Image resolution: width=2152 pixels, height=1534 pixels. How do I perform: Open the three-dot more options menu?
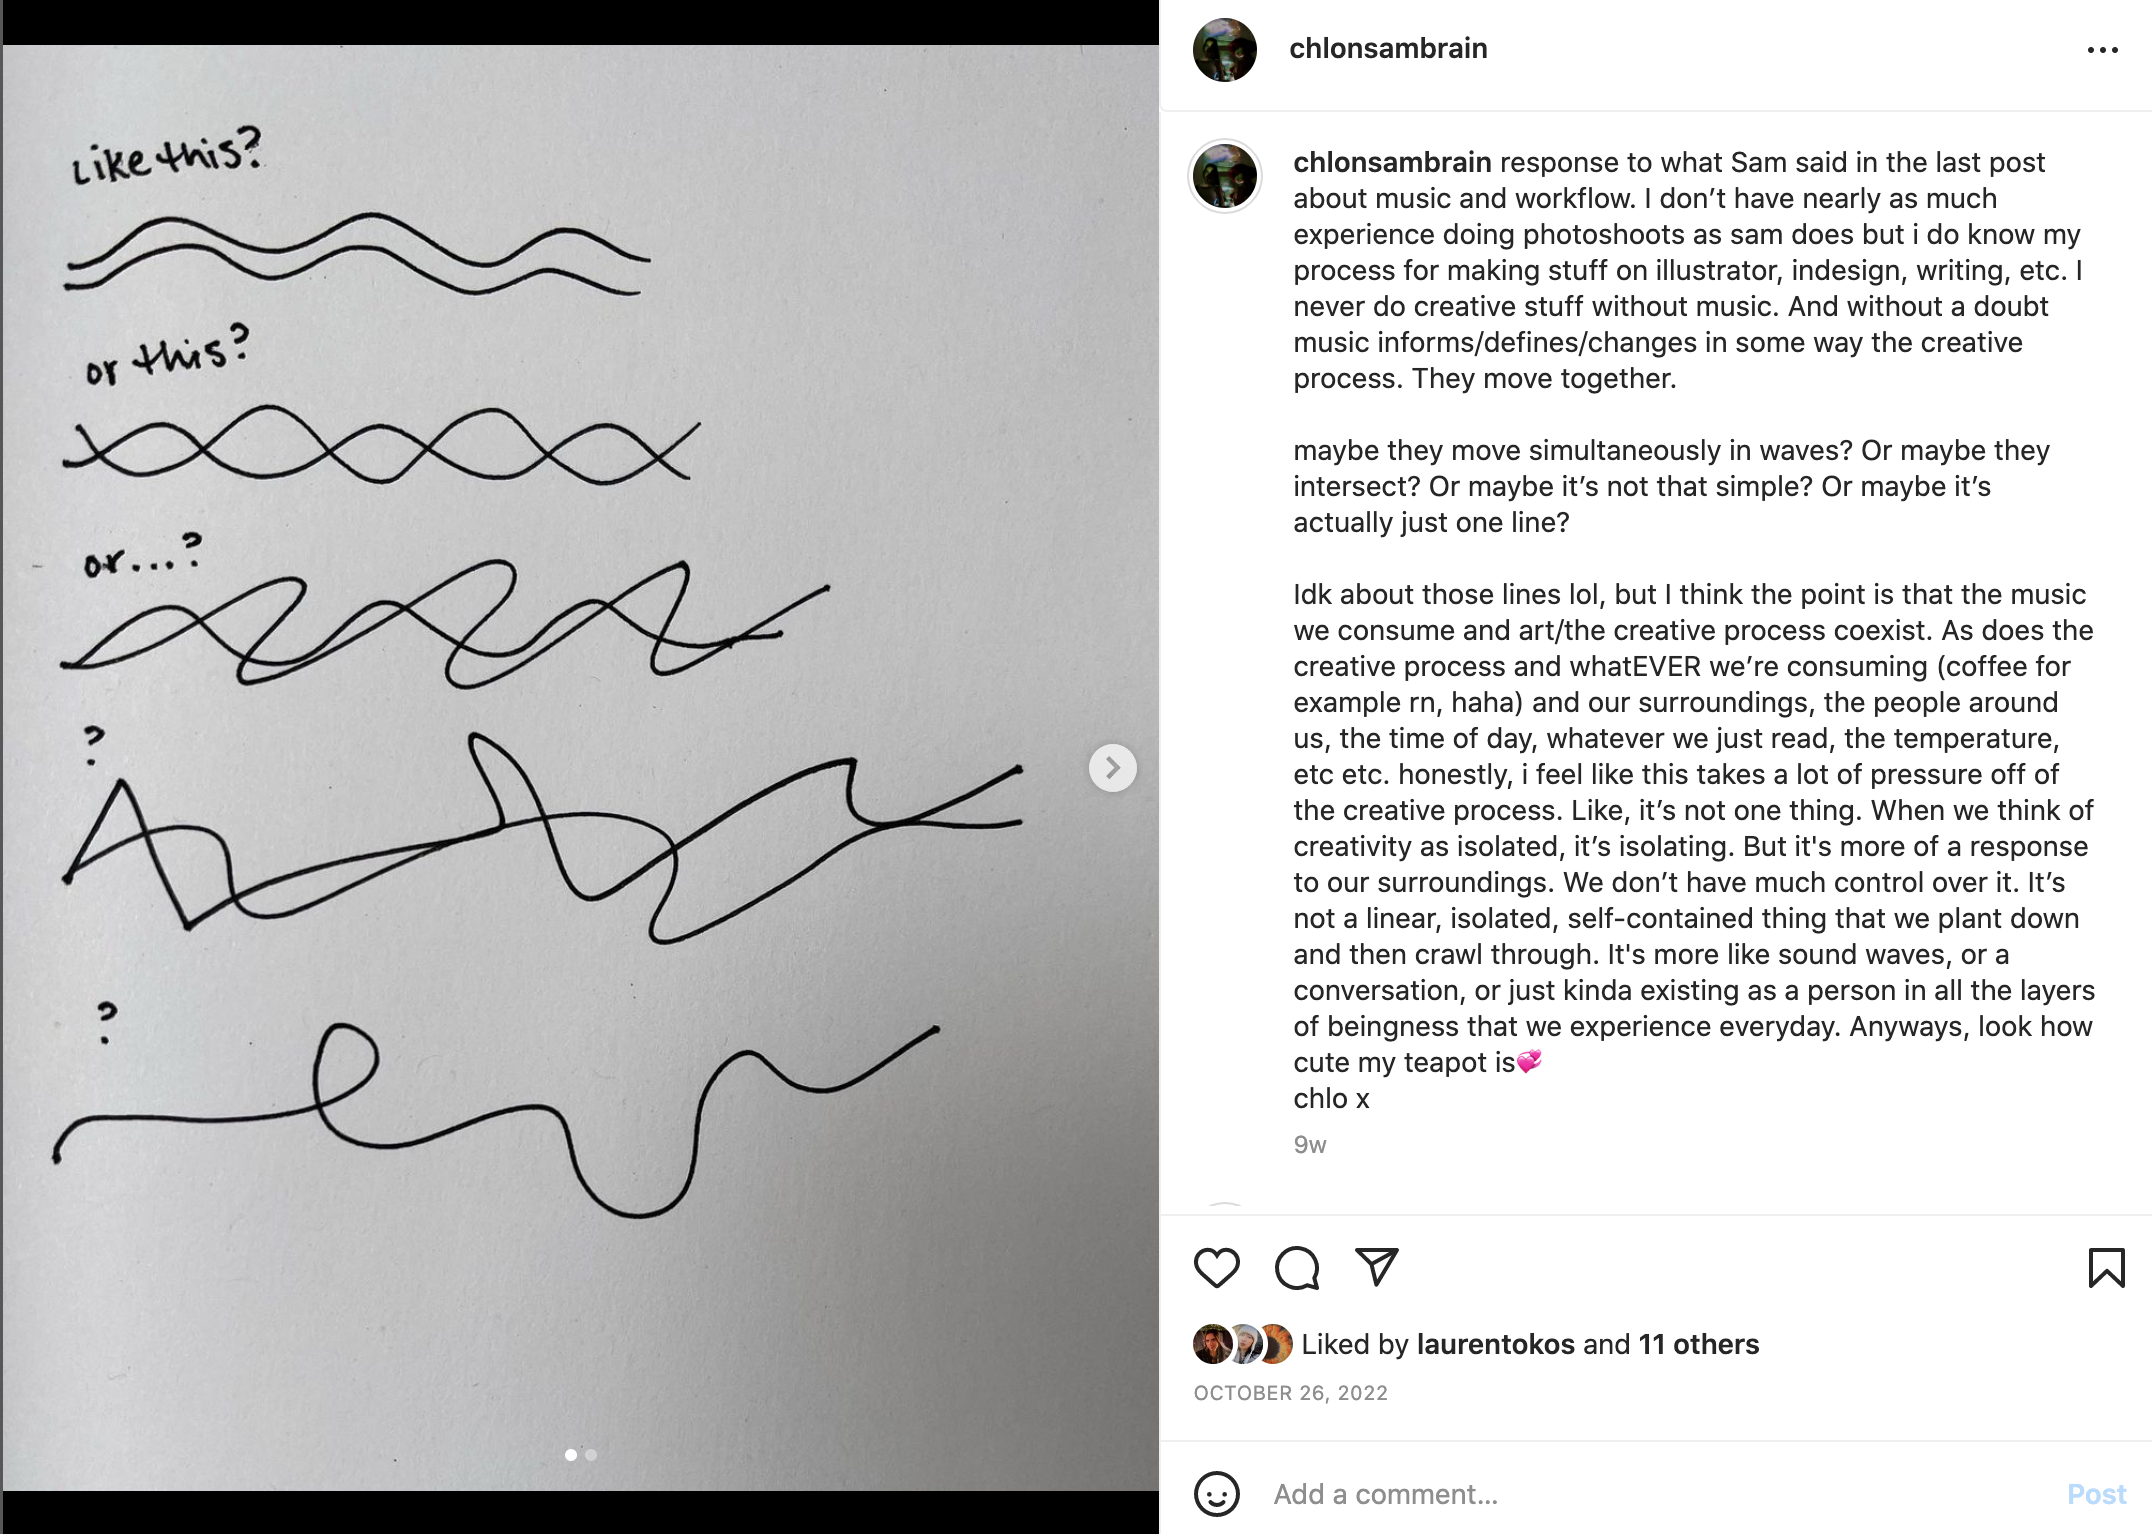pyautogui.click(x=2102, y=50)
